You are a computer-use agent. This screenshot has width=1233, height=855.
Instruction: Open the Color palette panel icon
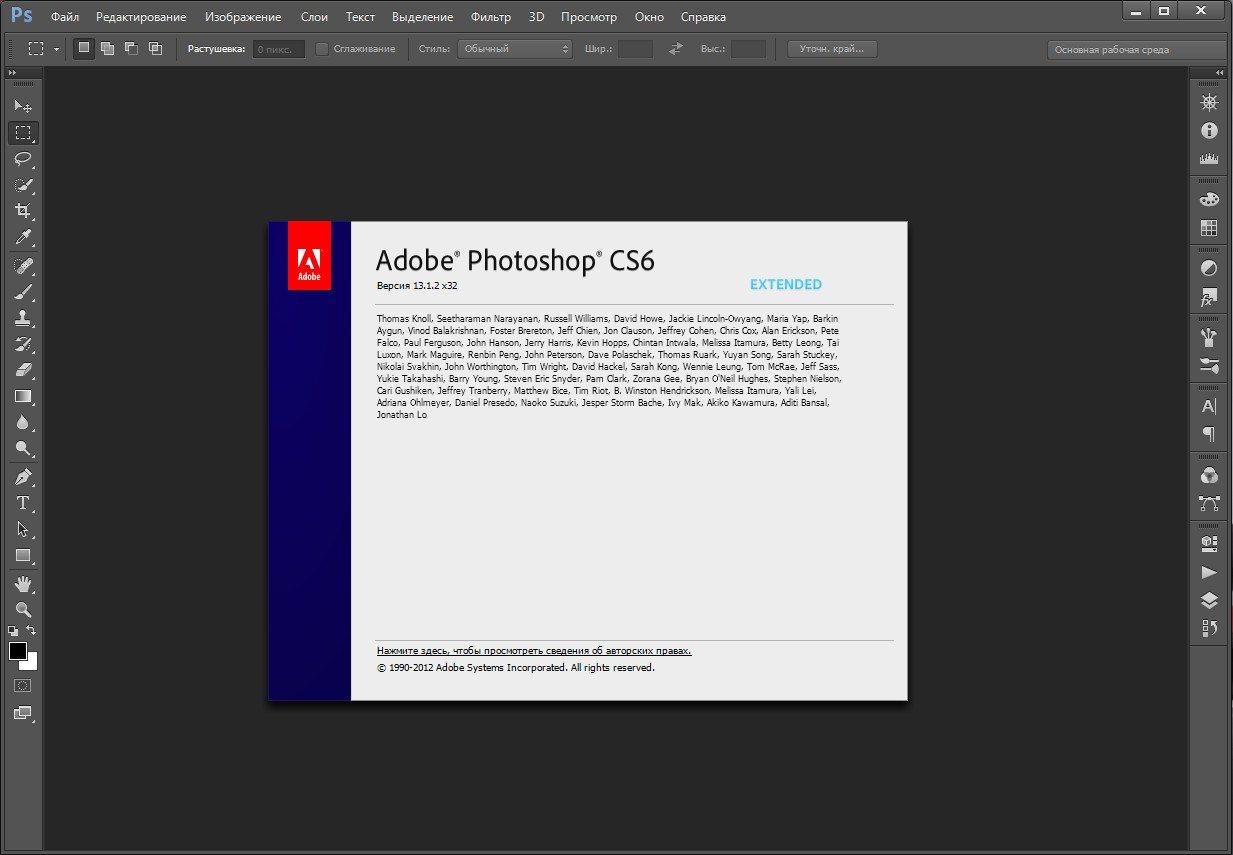(x=1209, y=199)
